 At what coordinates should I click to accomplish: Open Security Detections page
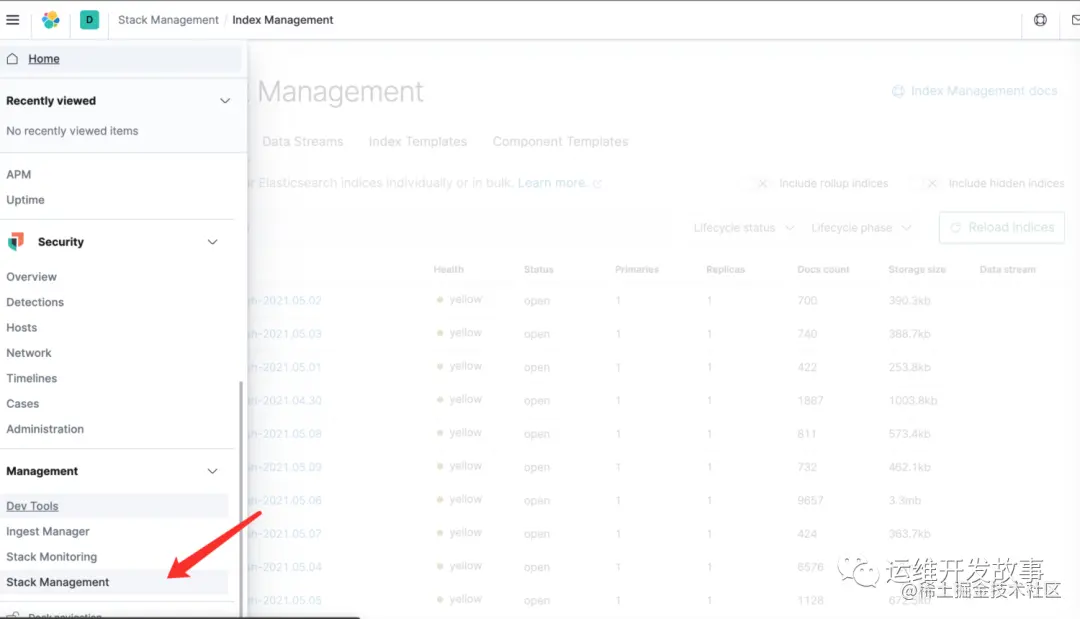(35, 302)
